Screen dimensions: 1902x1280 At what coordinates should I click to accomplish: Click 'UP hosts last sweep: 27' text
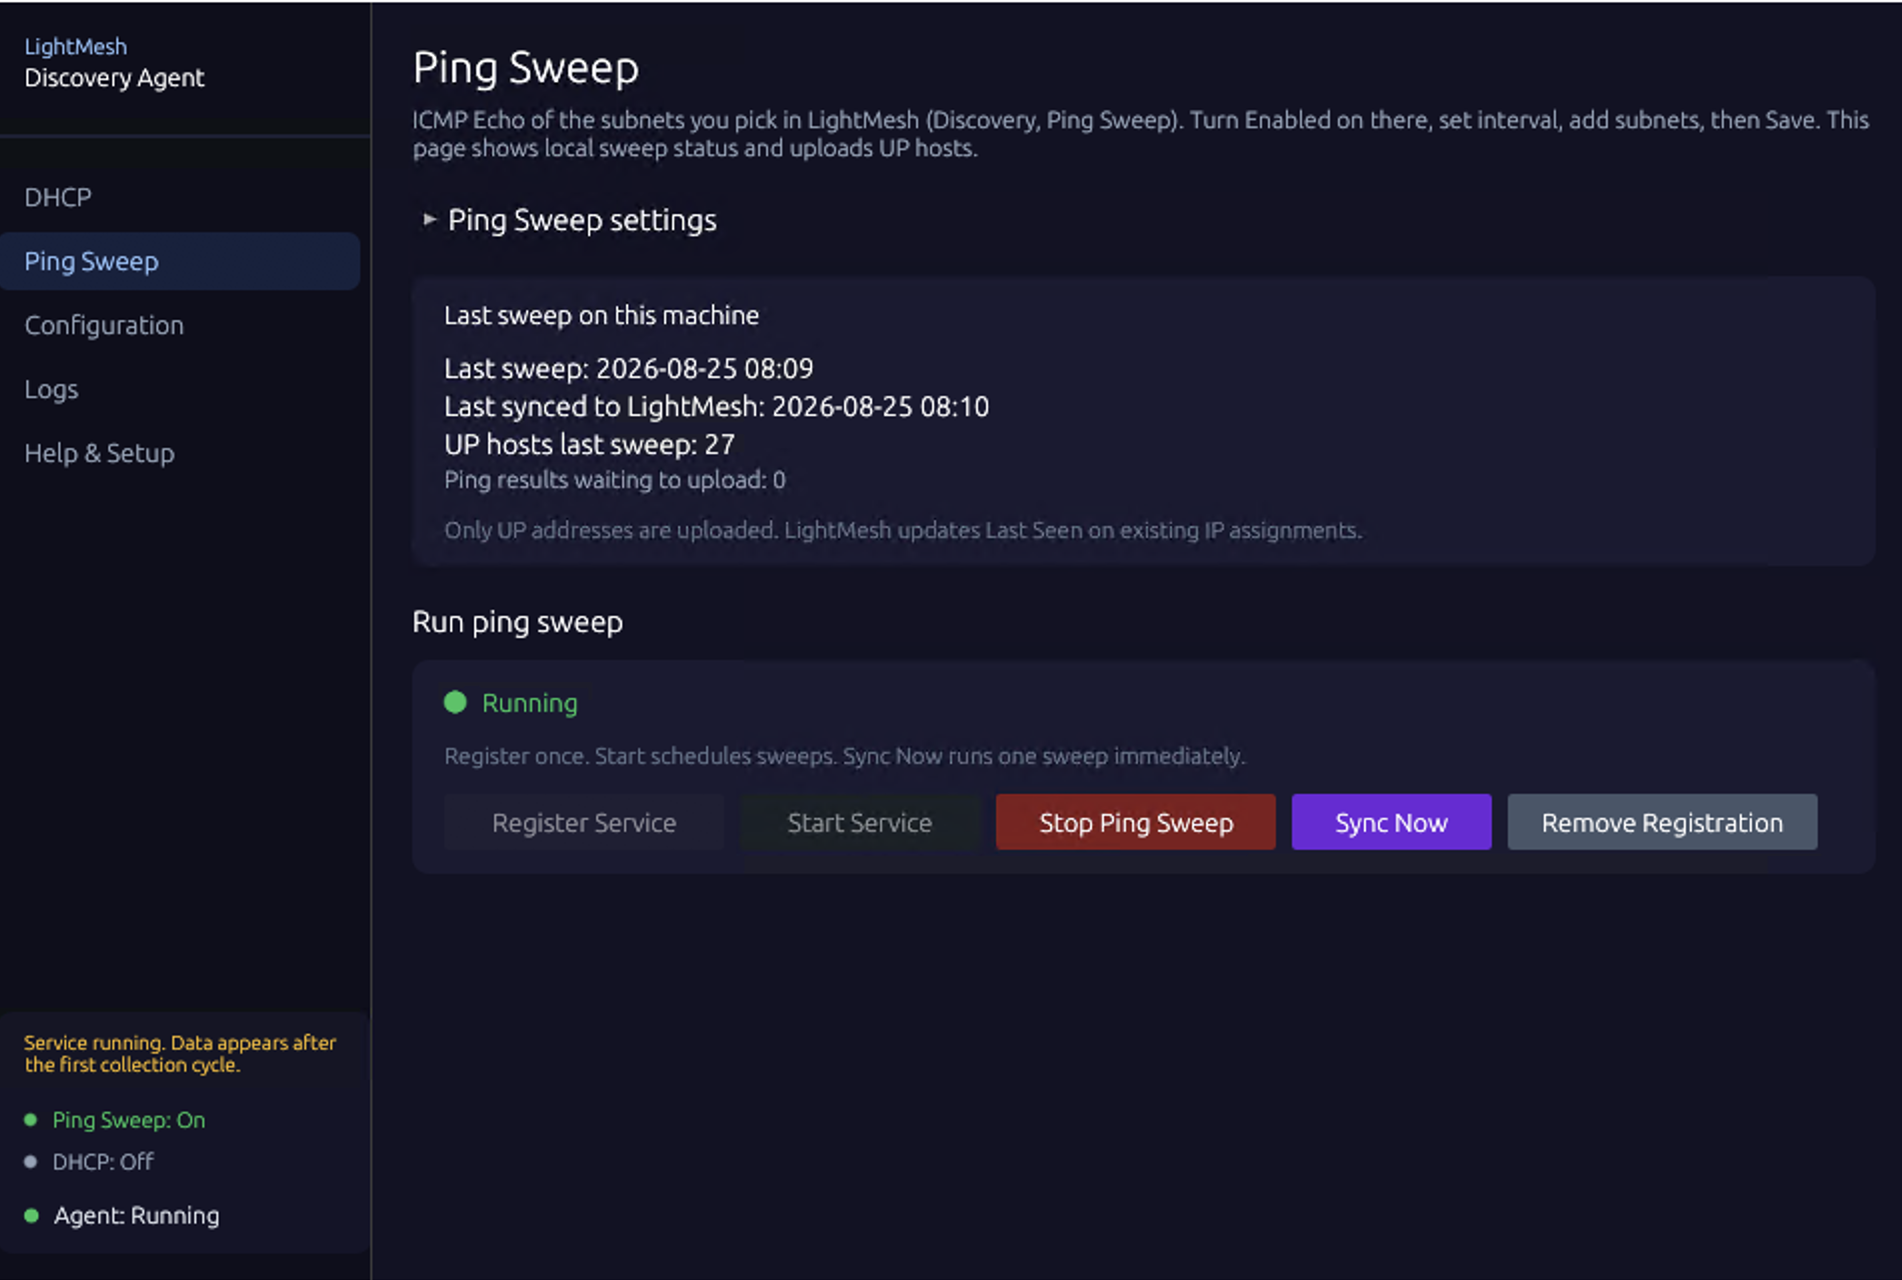[589, 444]
